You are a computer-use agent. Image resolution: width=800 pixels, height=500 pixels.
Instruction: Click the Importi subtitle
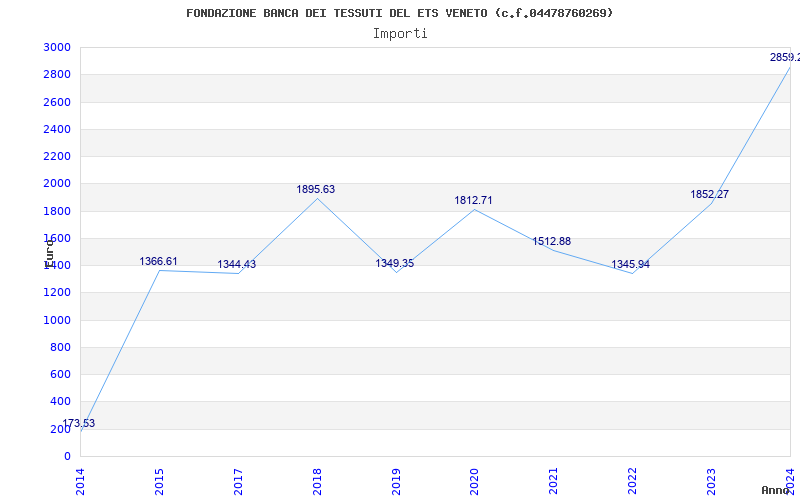(x=400, y=34)
